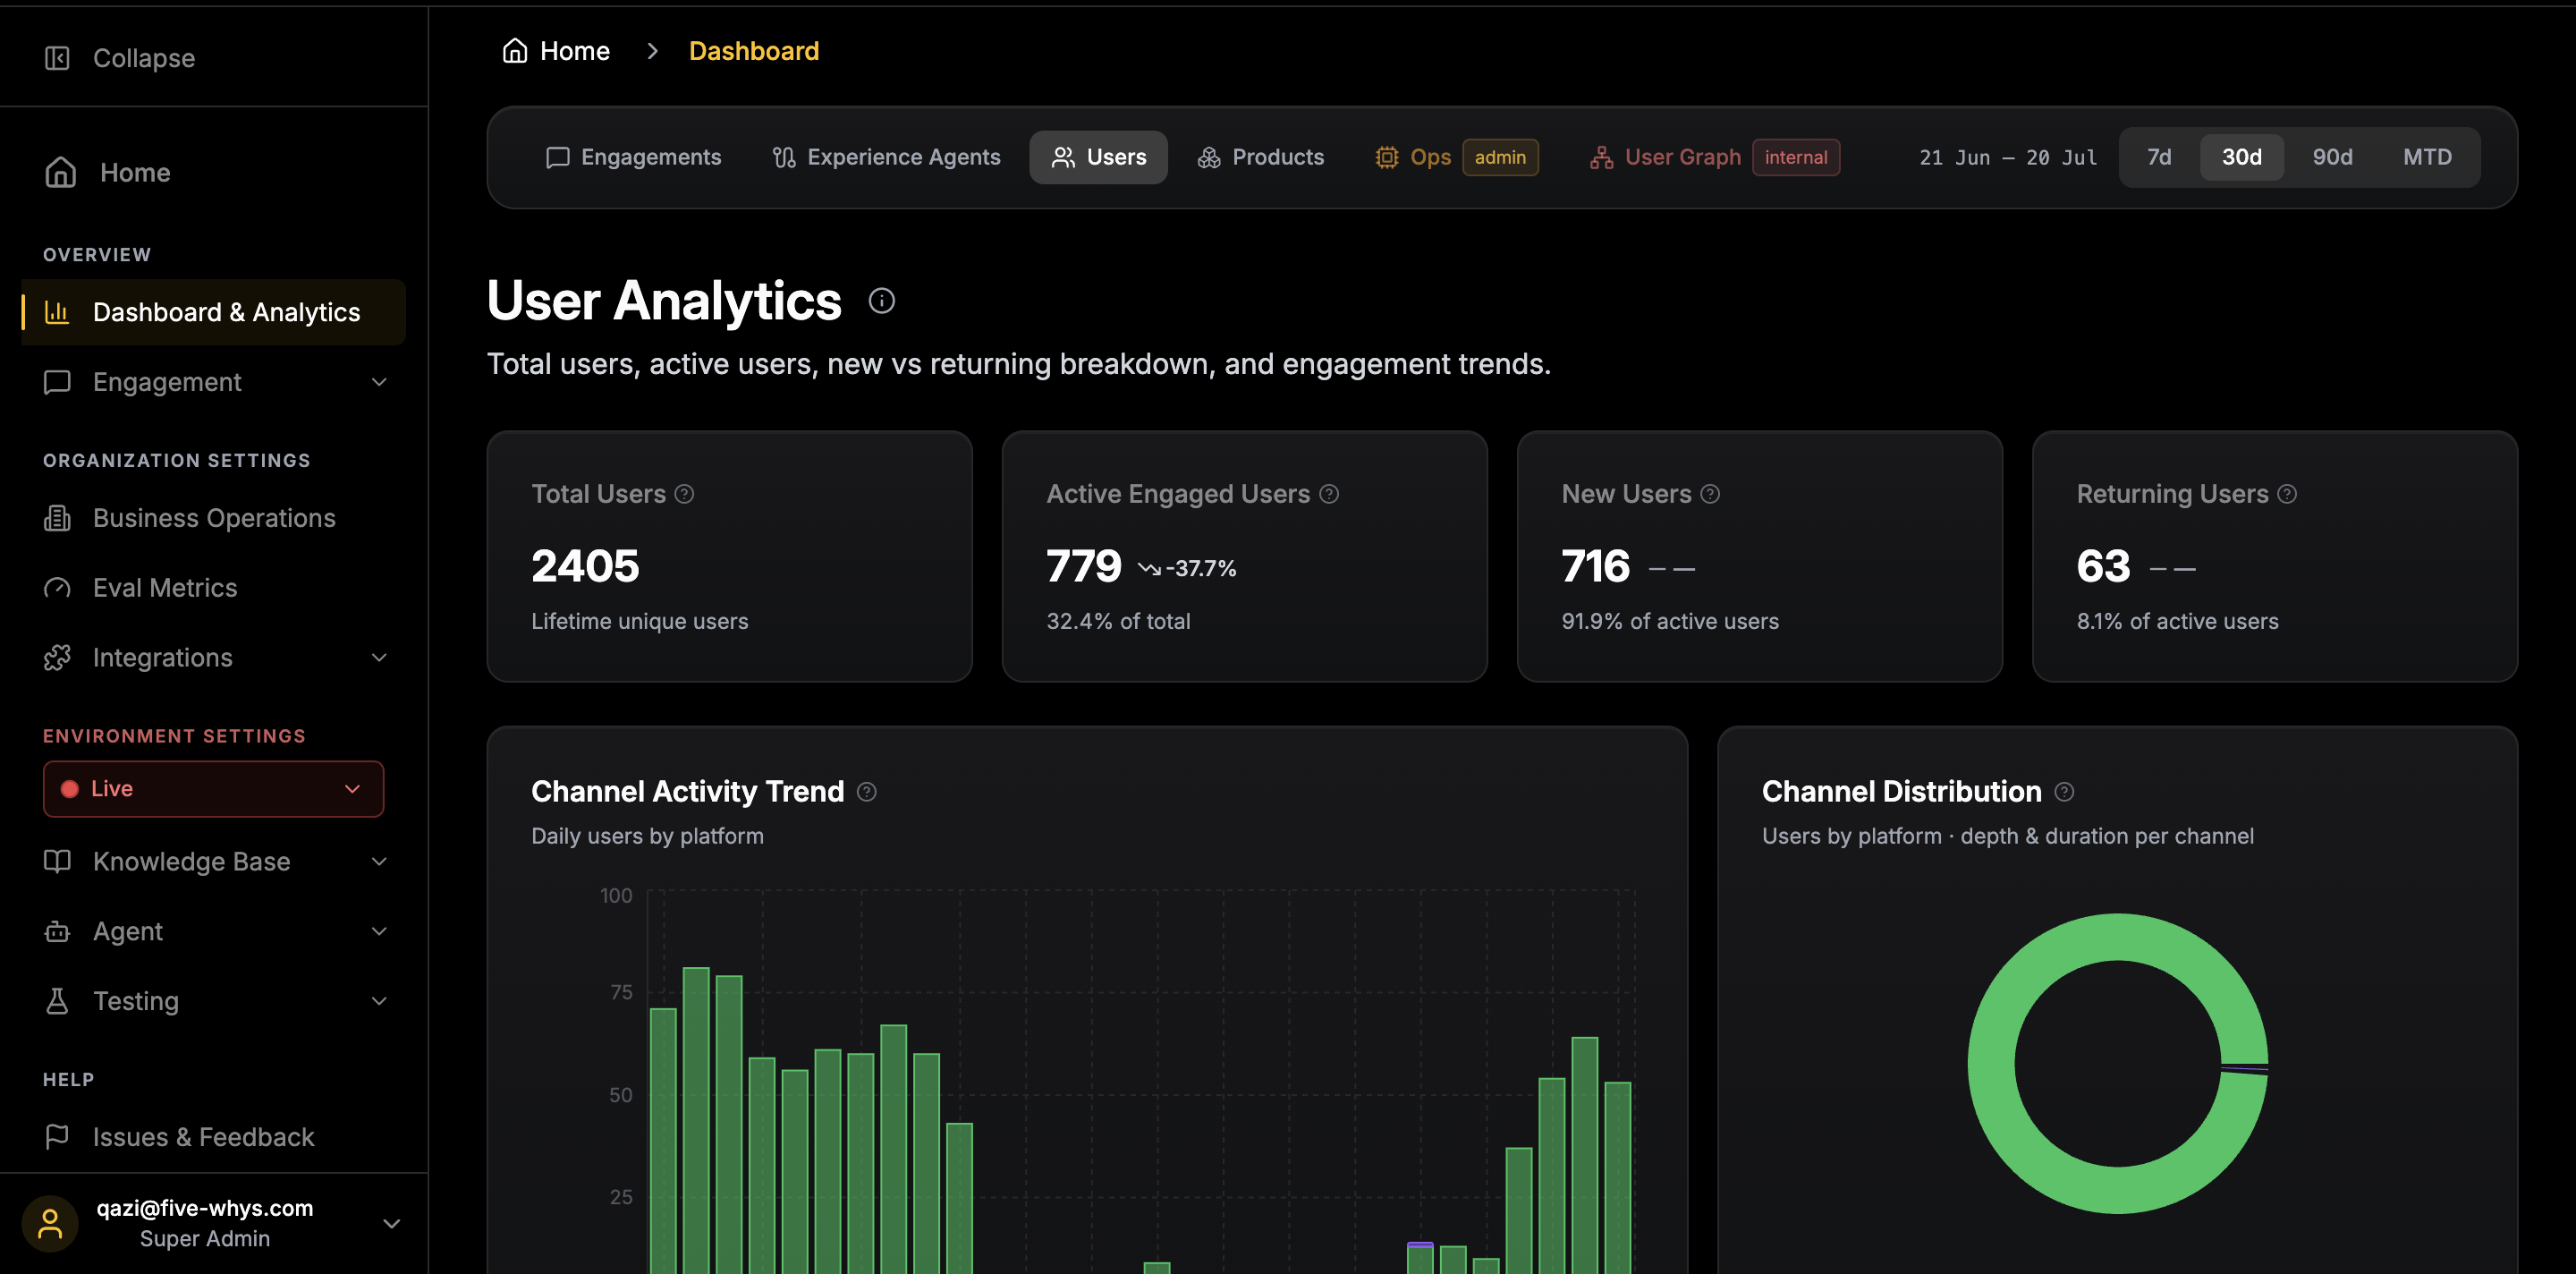Click the help icon beside Total Users
2576x1274 pixels.
(x=684, y=494)
